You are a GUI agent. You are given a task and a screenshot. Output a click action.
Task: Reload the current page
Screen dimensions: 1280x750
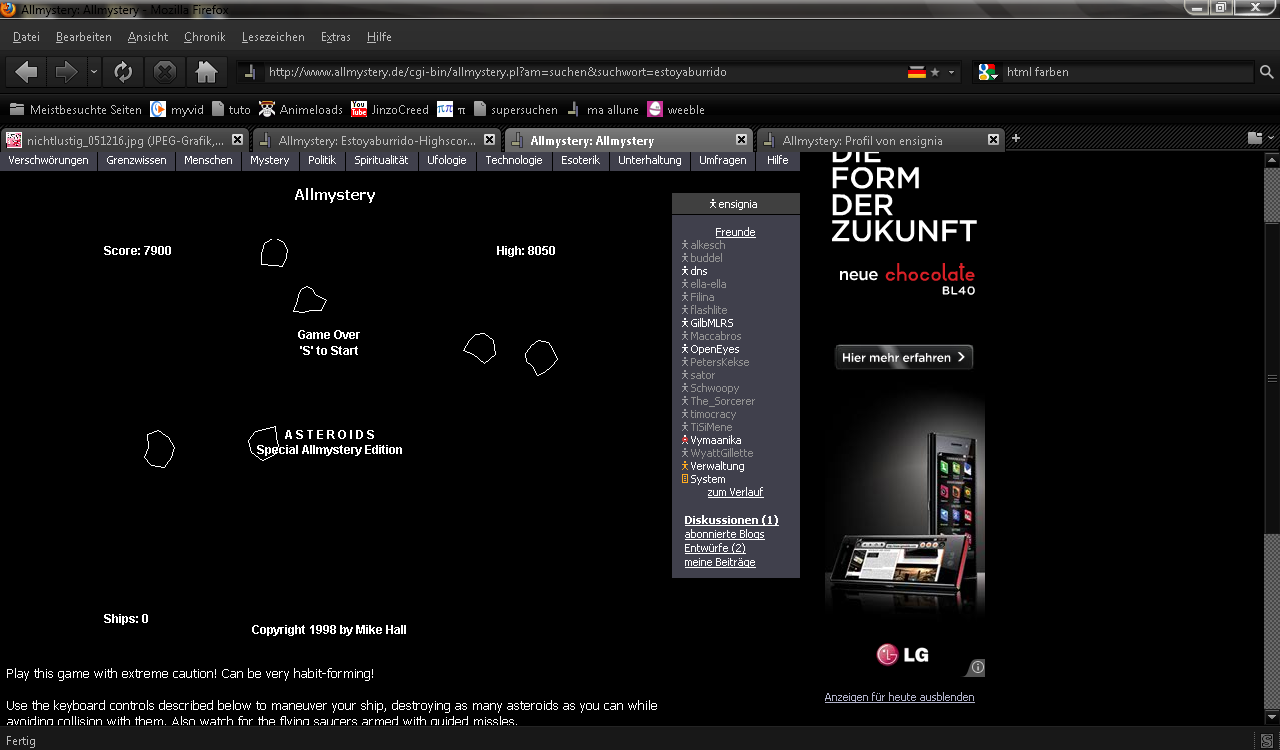[123, 72]
